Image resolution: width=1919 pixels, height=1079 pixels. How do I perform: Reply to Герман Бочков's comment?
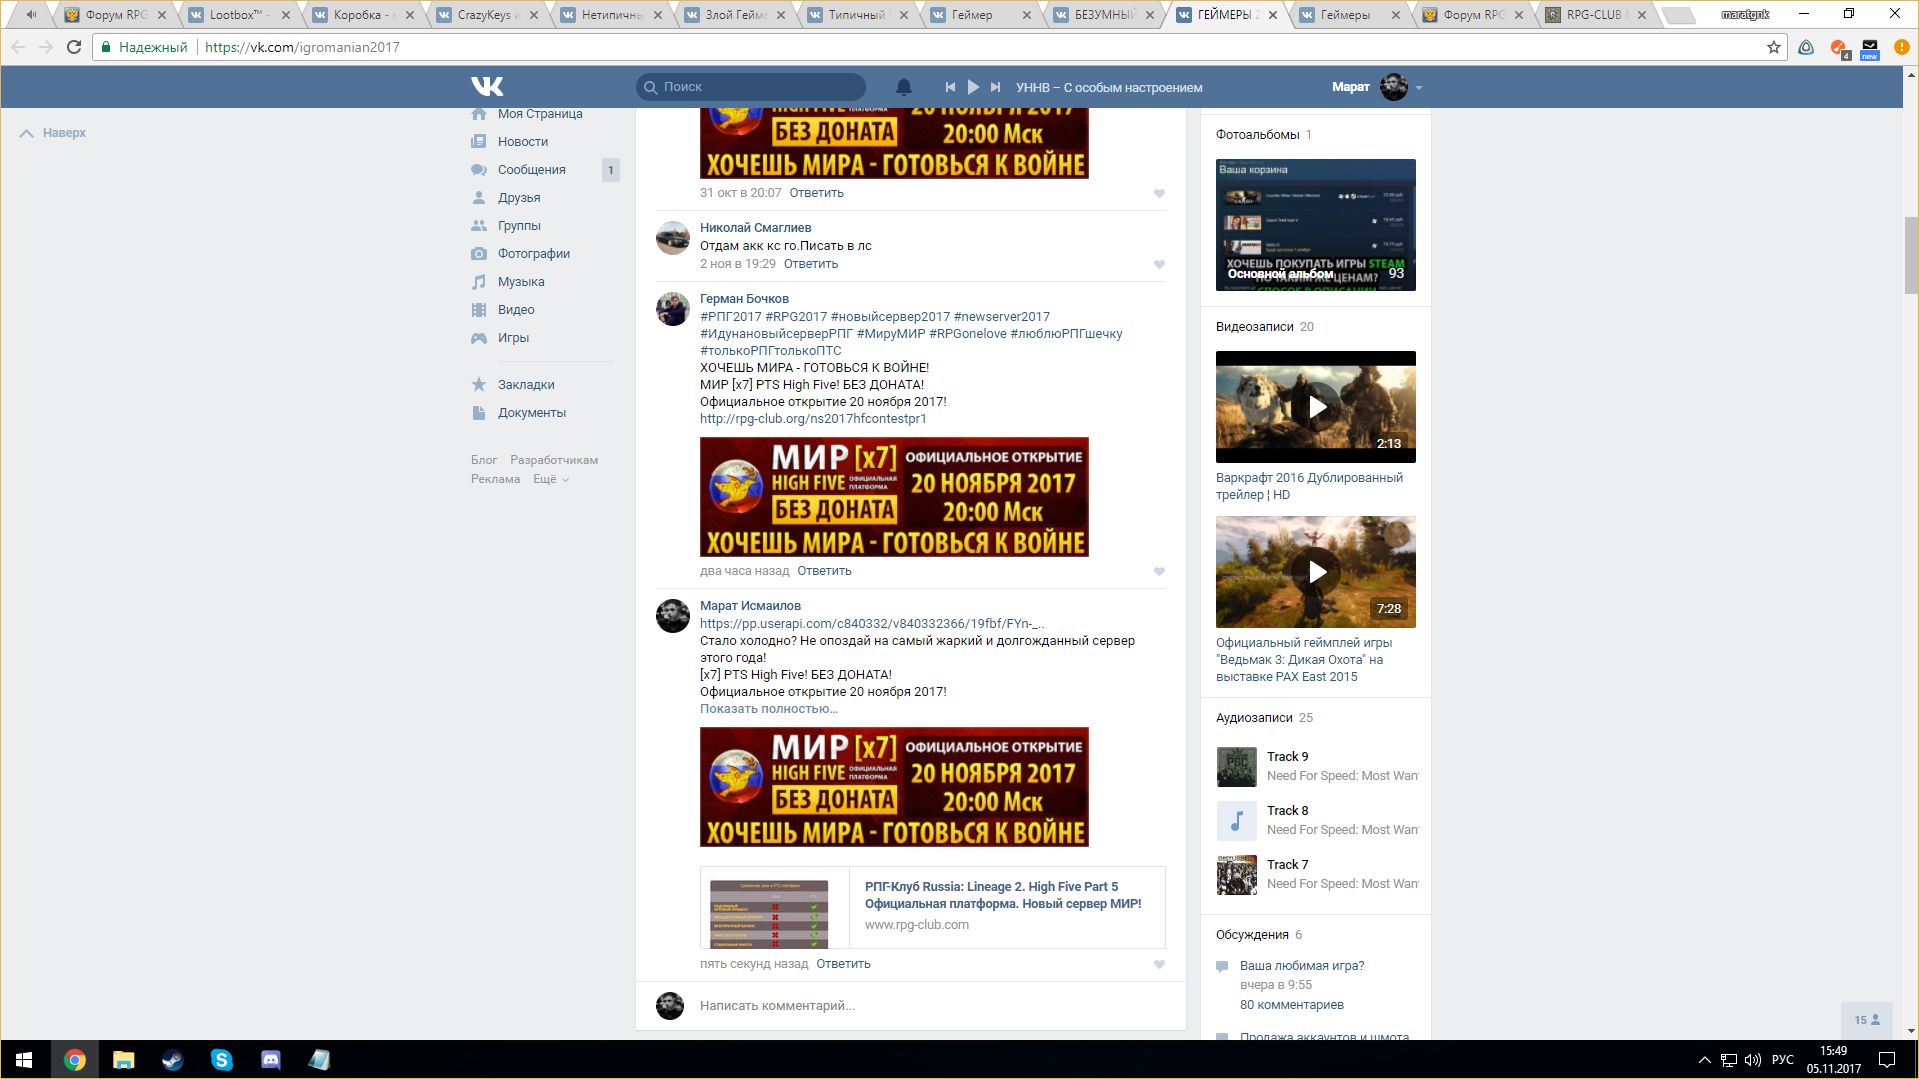pyautogui.click(x=824, y=571)
